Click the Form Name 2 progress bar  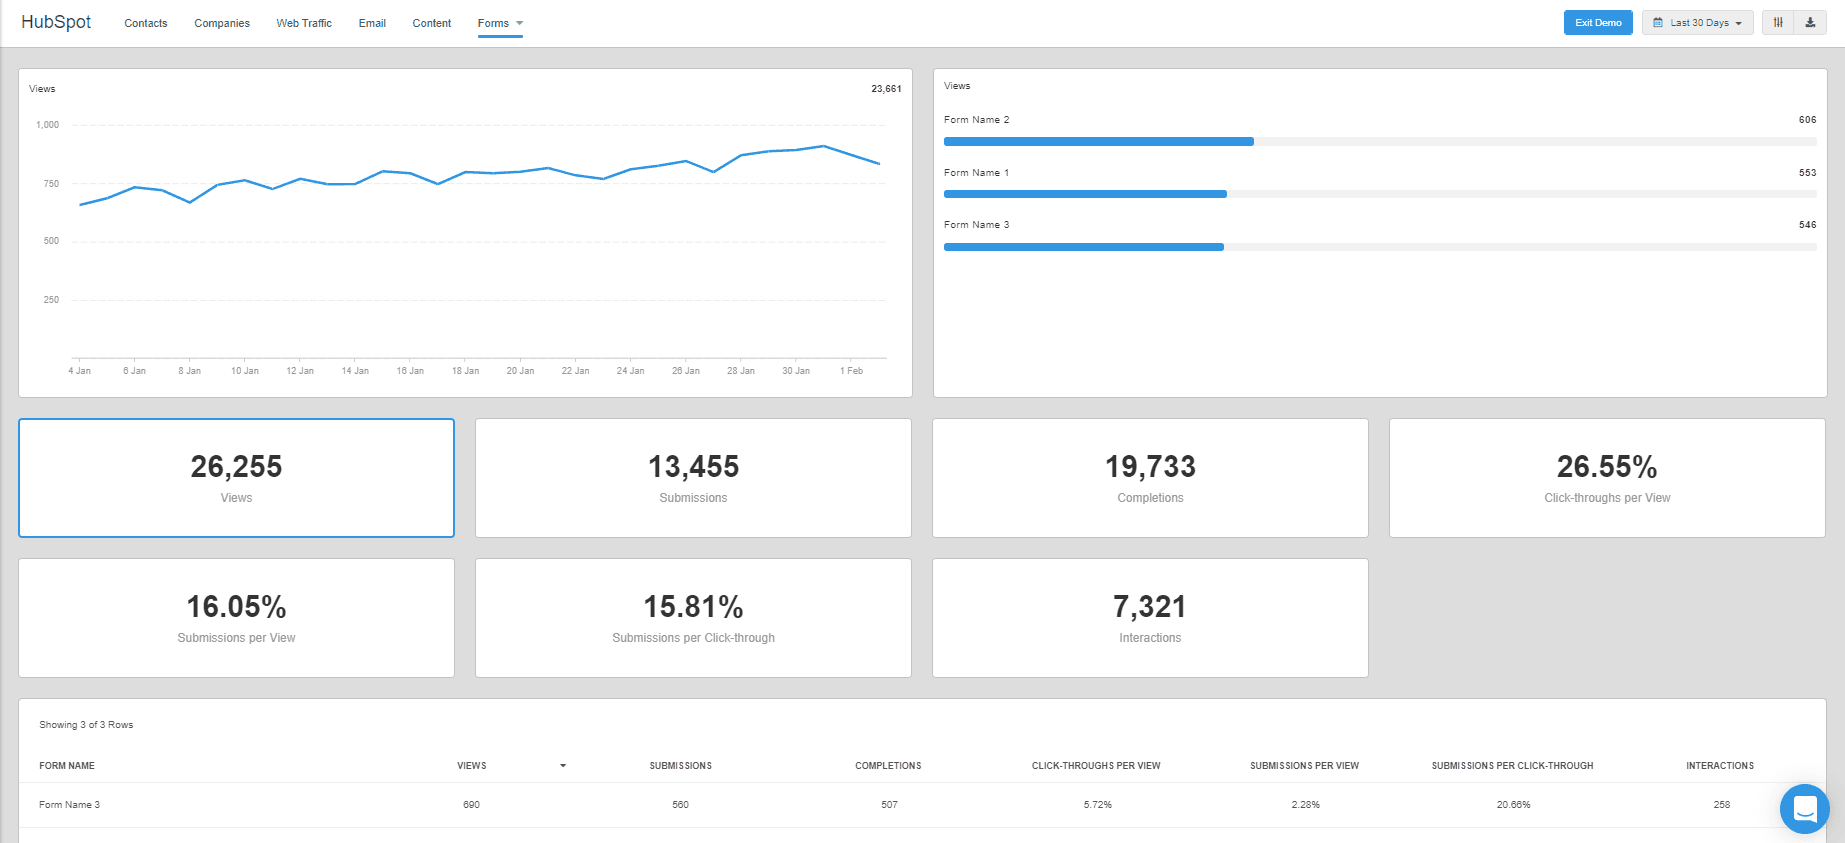tap(1099, 142)
